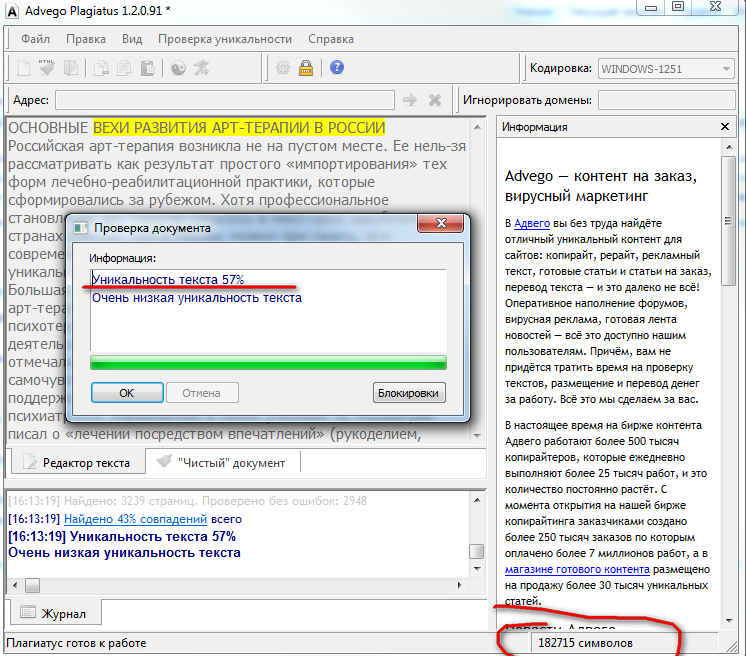
Task: Open the Найдено 43% совпадений log link
Action: [136, 519]
